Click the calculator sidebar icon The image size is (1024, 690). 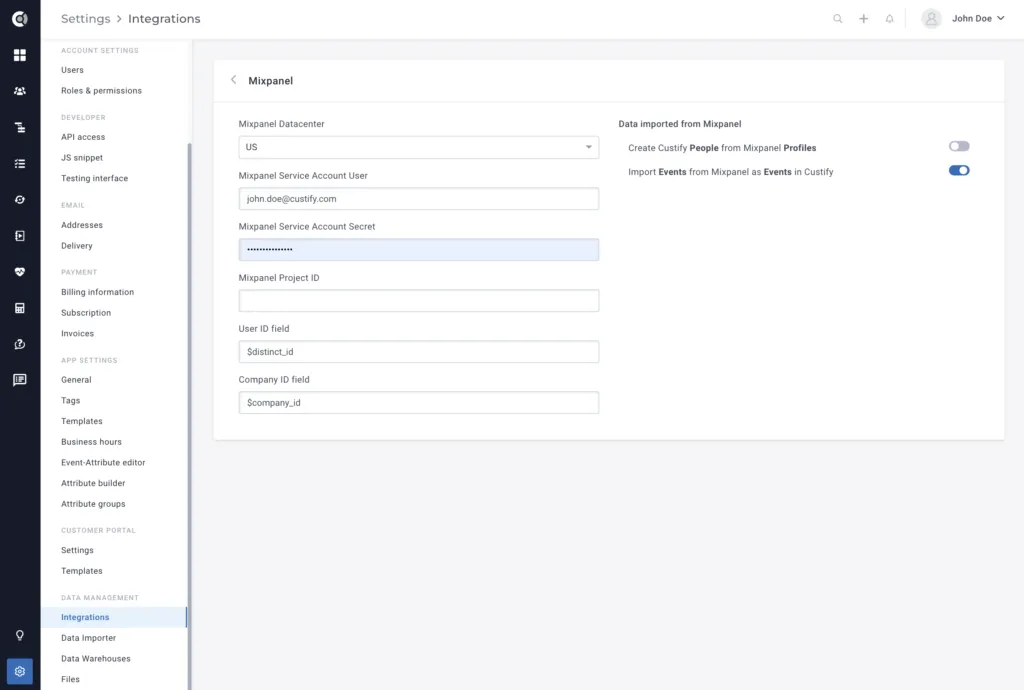tap(20, 308)
